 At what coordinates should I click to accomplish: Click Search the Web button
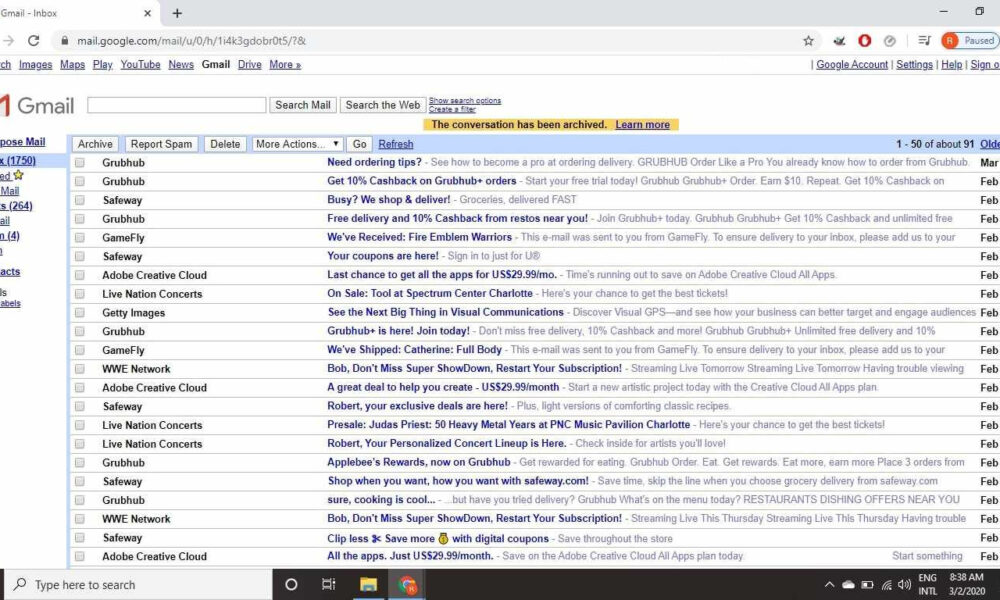(x=383, y=105)
